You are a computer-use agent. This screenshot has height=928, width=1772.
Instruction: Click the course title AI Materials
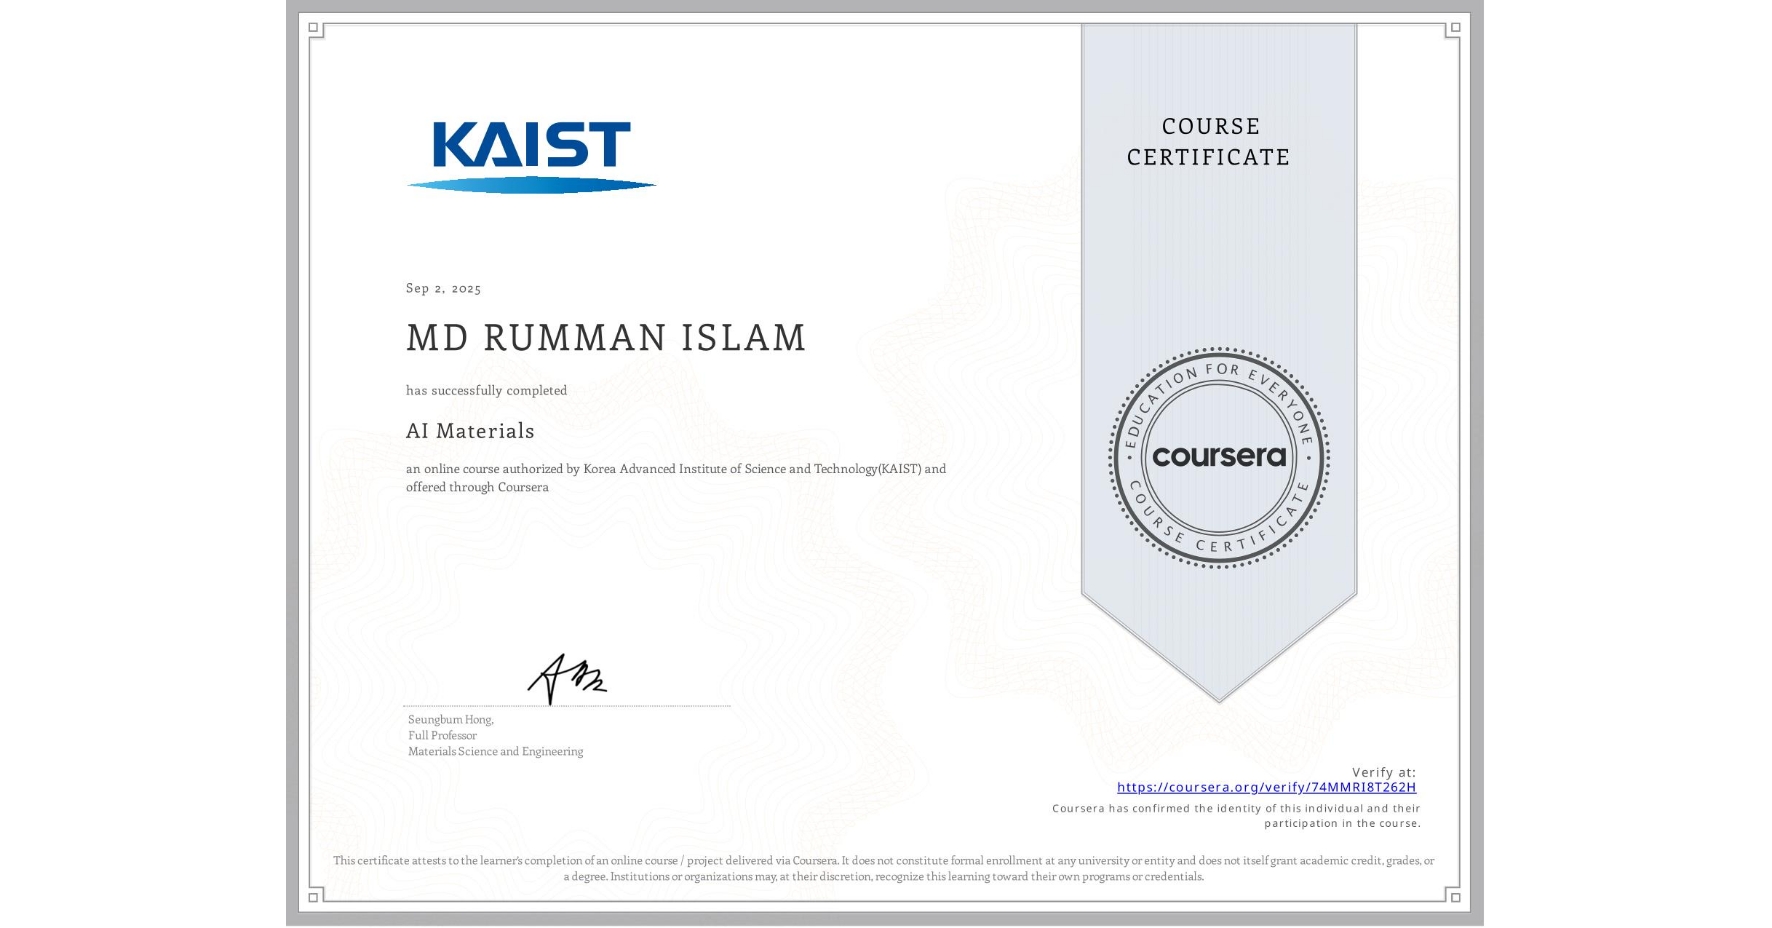coord(470,431)
